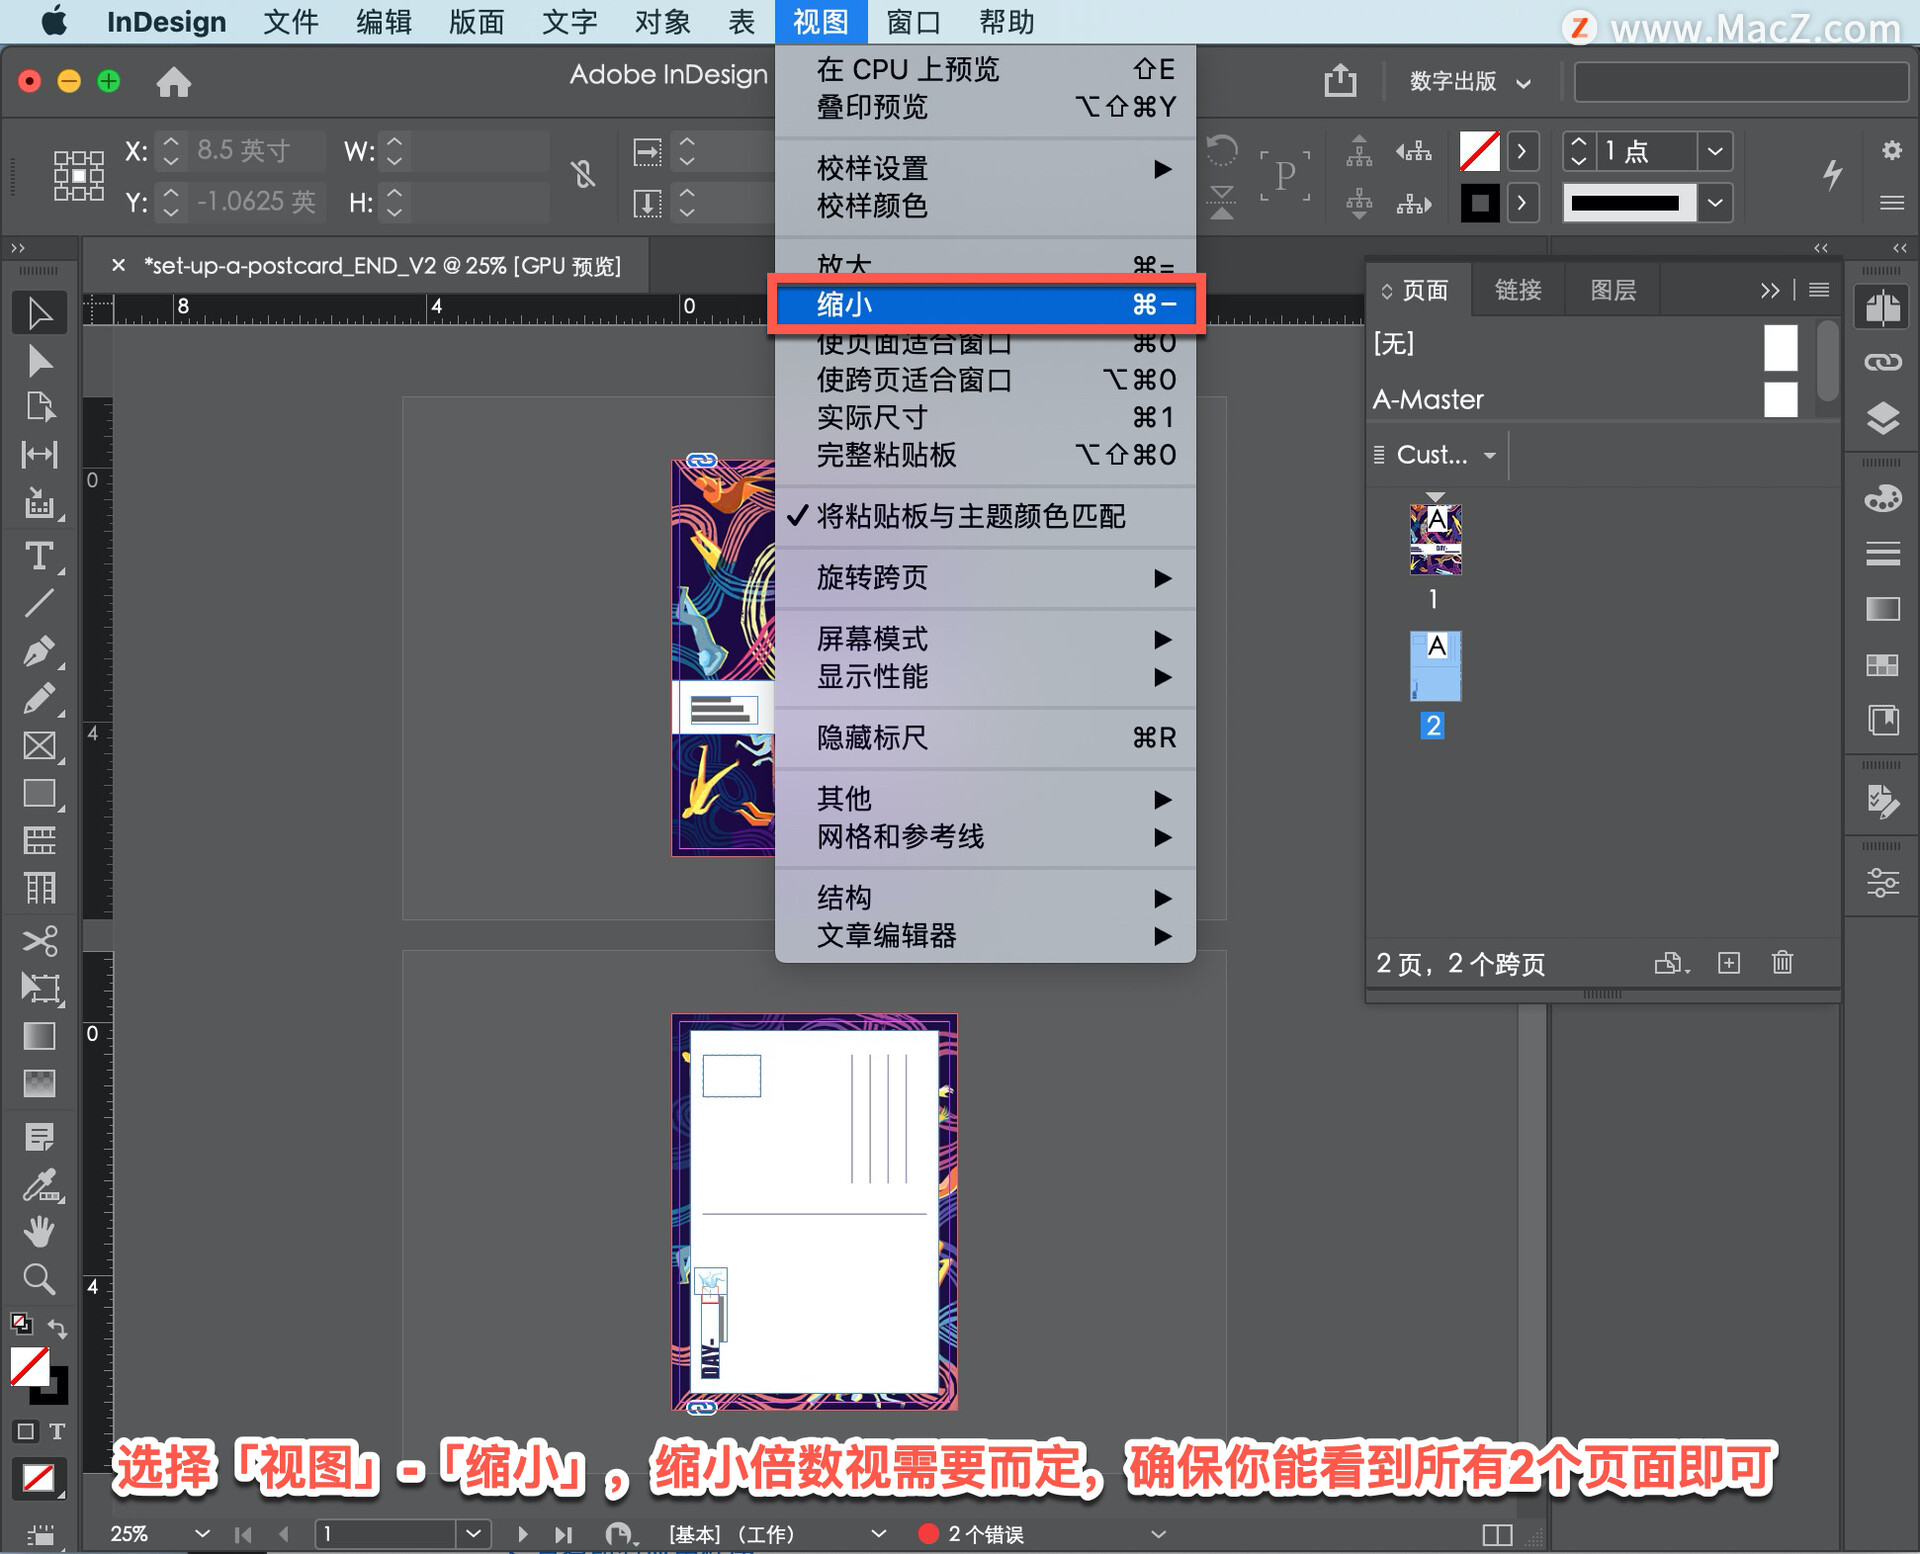Click the black stroke color swatch

coord(1479,203)
